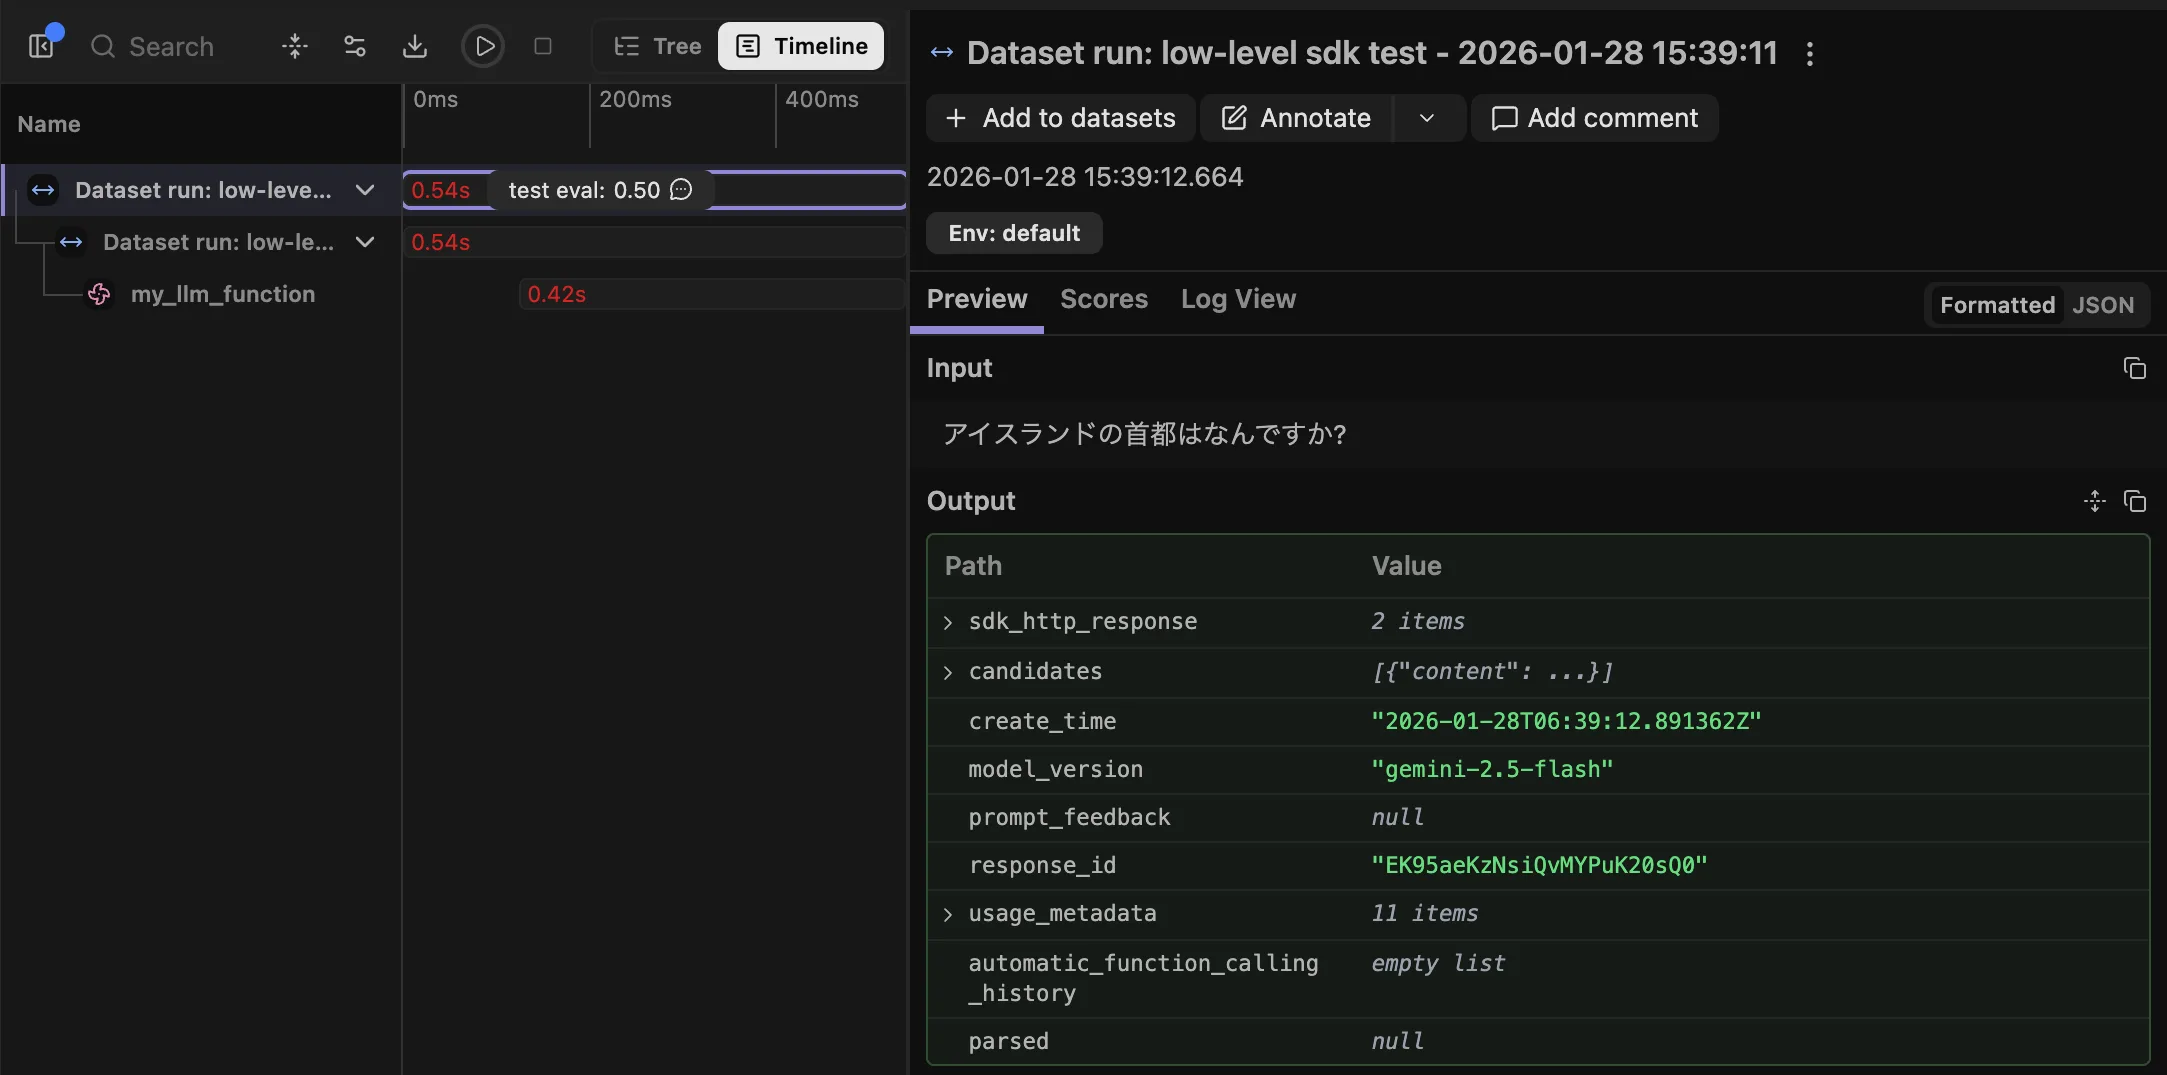Click the prompt_feedback path cell
This screenshot has width=2167, height=1075.
(x=1069, y=817)
